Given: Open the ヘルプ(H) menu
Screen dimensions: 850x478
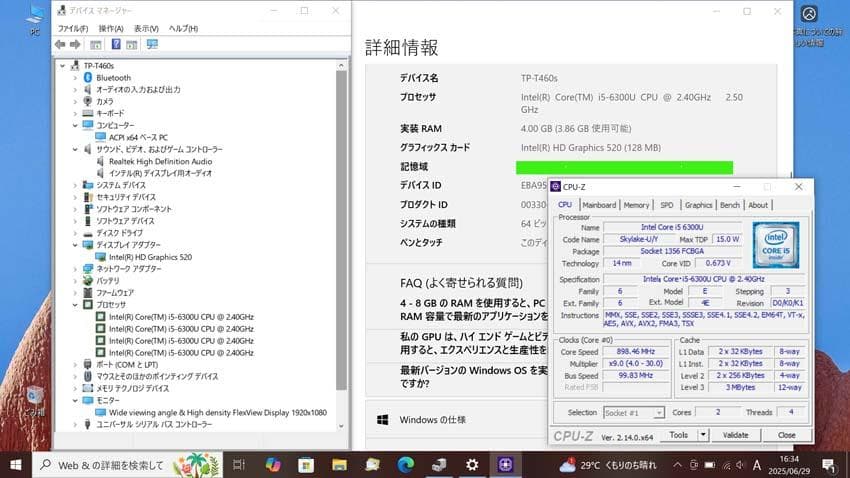Looking at the screenshot, I should (x=183, y=28).
